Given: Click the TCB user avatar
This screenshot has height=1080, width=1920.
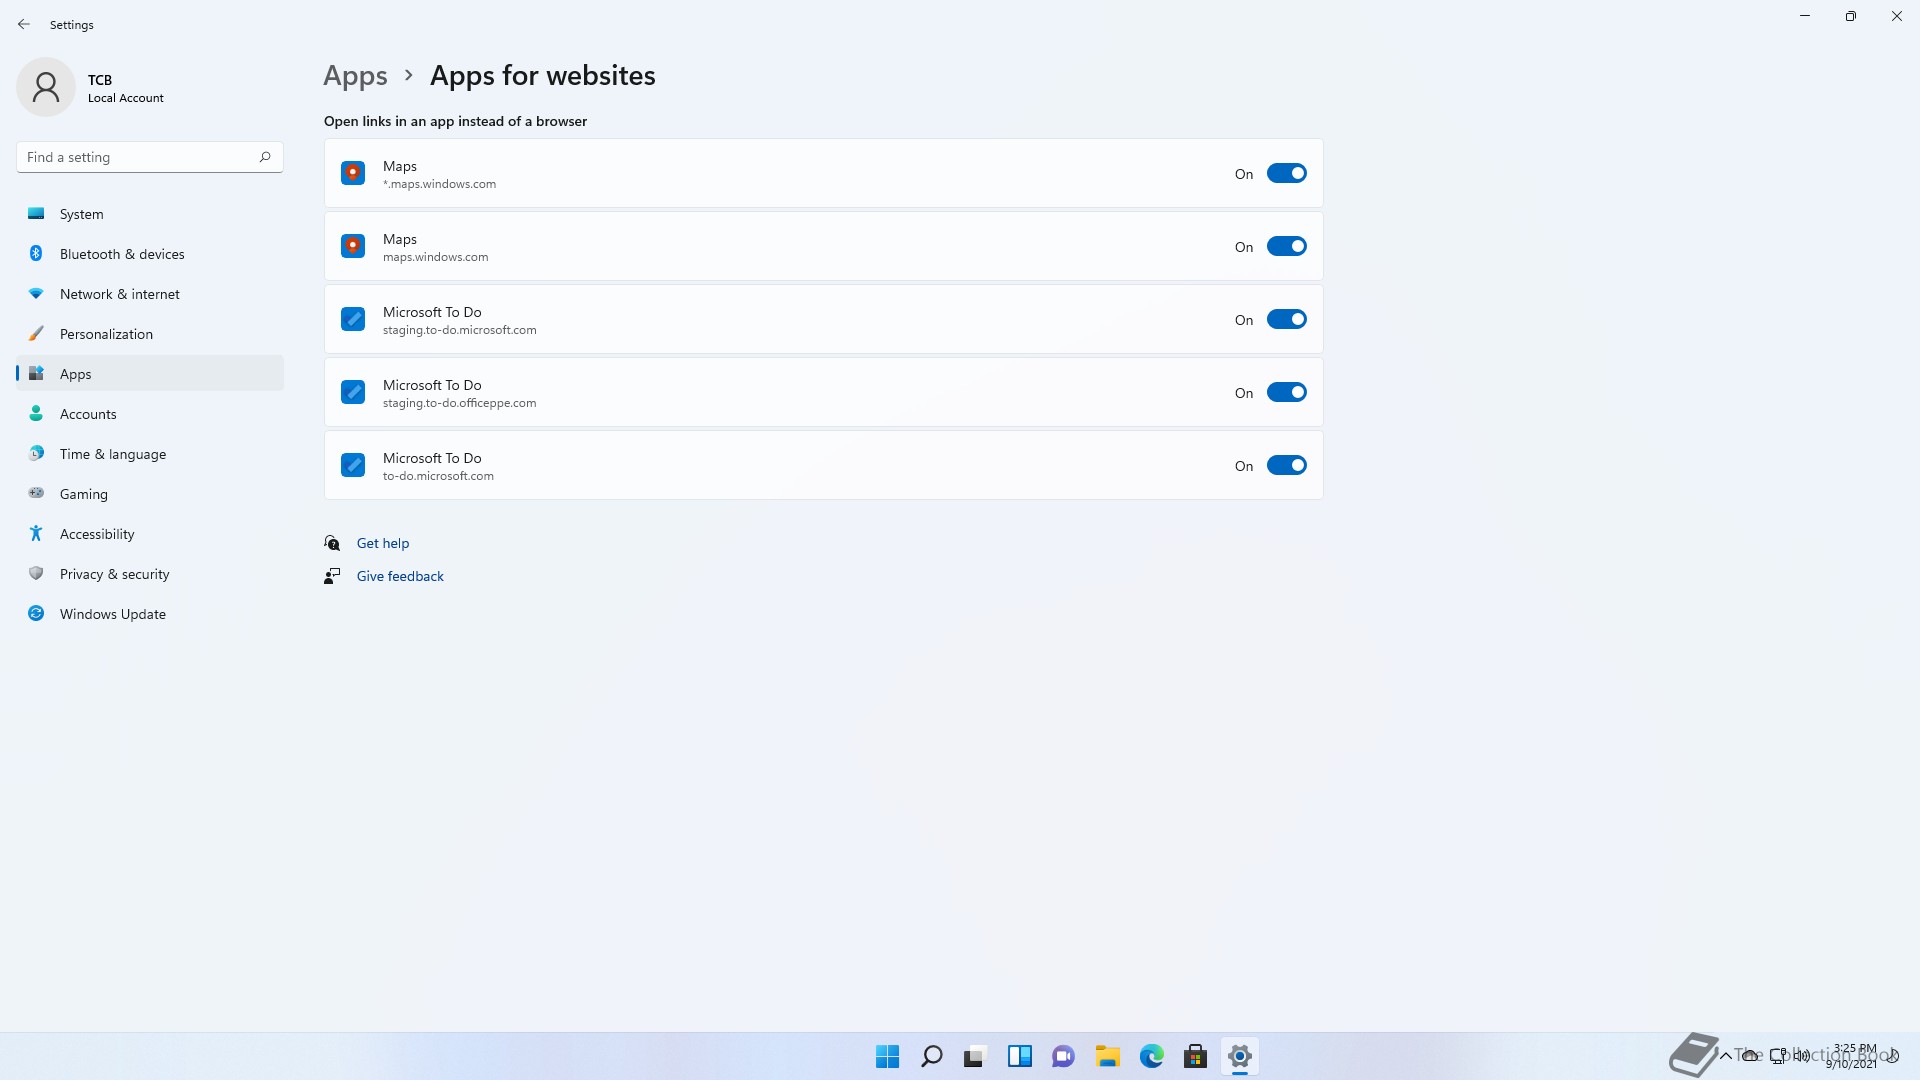Looking at the screenshot, I should click(46, 87).
